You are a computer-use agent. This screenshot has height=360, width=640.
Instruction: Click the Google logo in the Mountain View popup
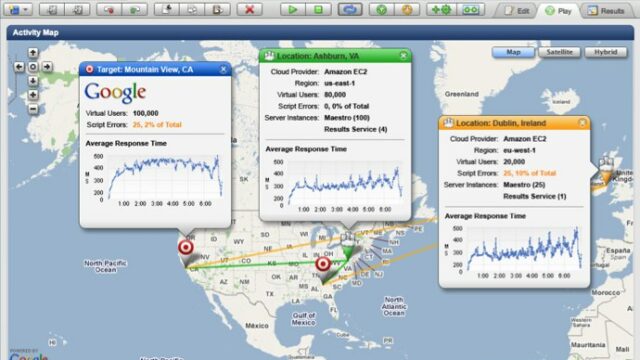tap(115, 93)
